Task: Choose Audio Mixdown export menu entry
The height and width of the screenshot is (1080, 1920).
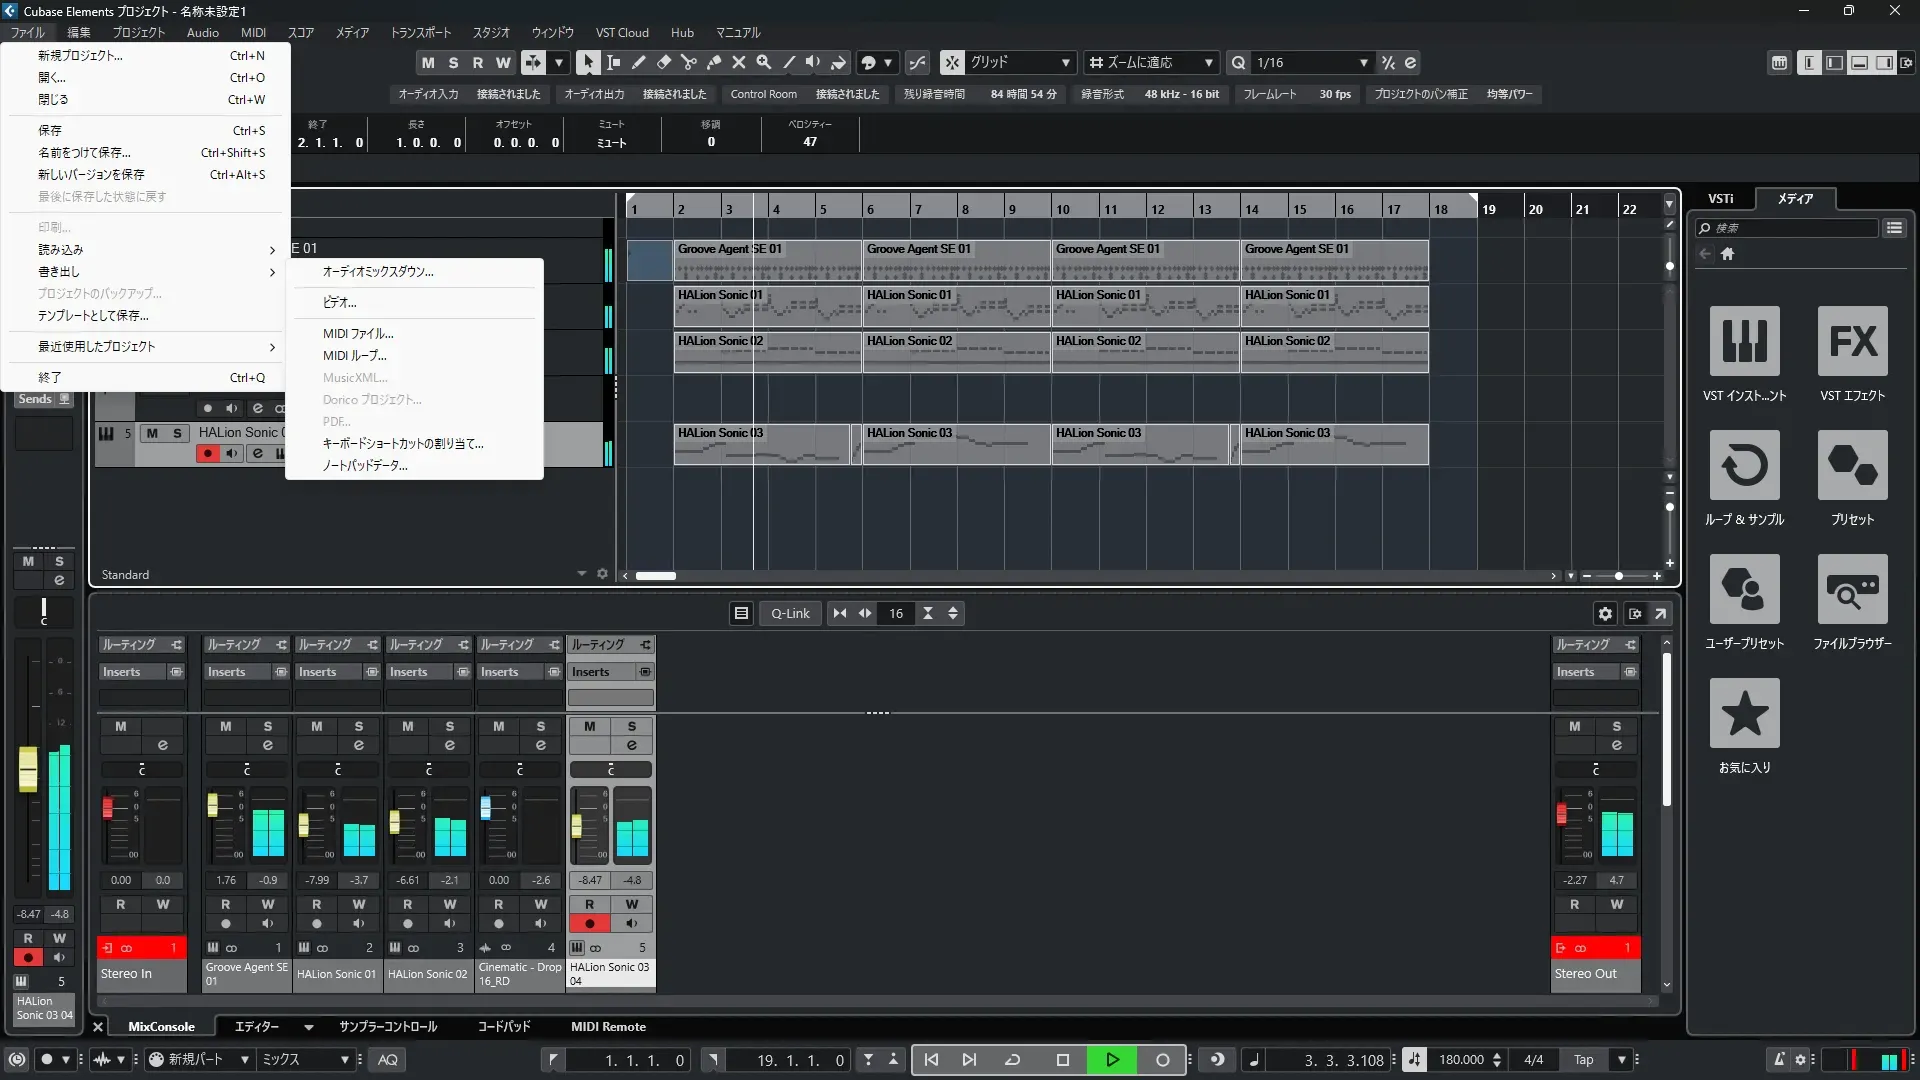Action: coord(378,271)
